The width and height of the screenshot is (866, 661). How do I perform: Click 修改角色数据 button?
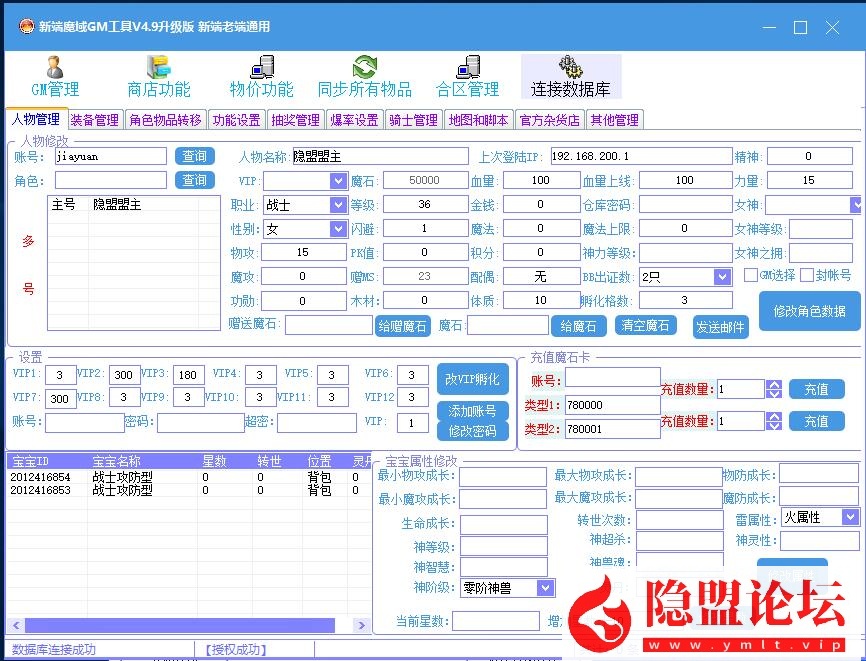(810, 311)
